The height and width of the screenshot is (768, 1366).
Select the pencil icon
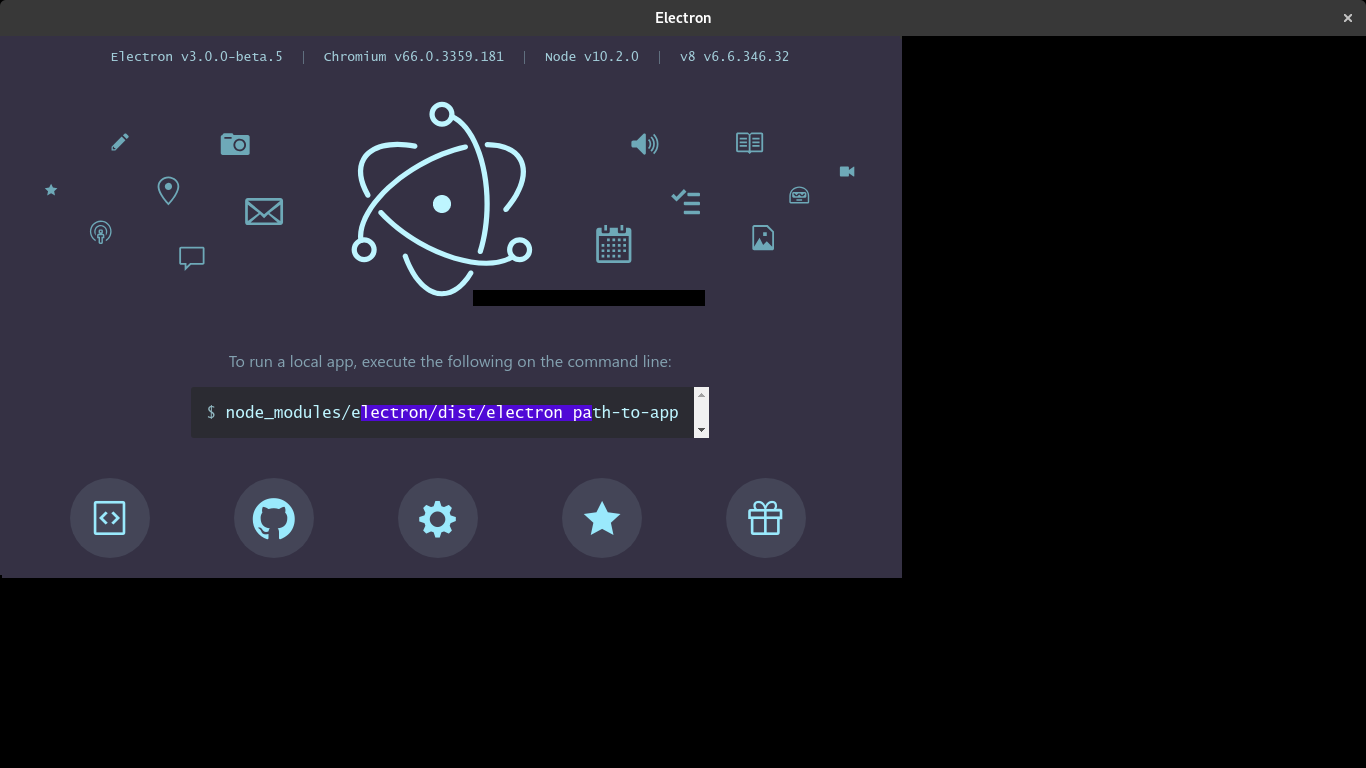pyautogui.click(x=119, y=141)
